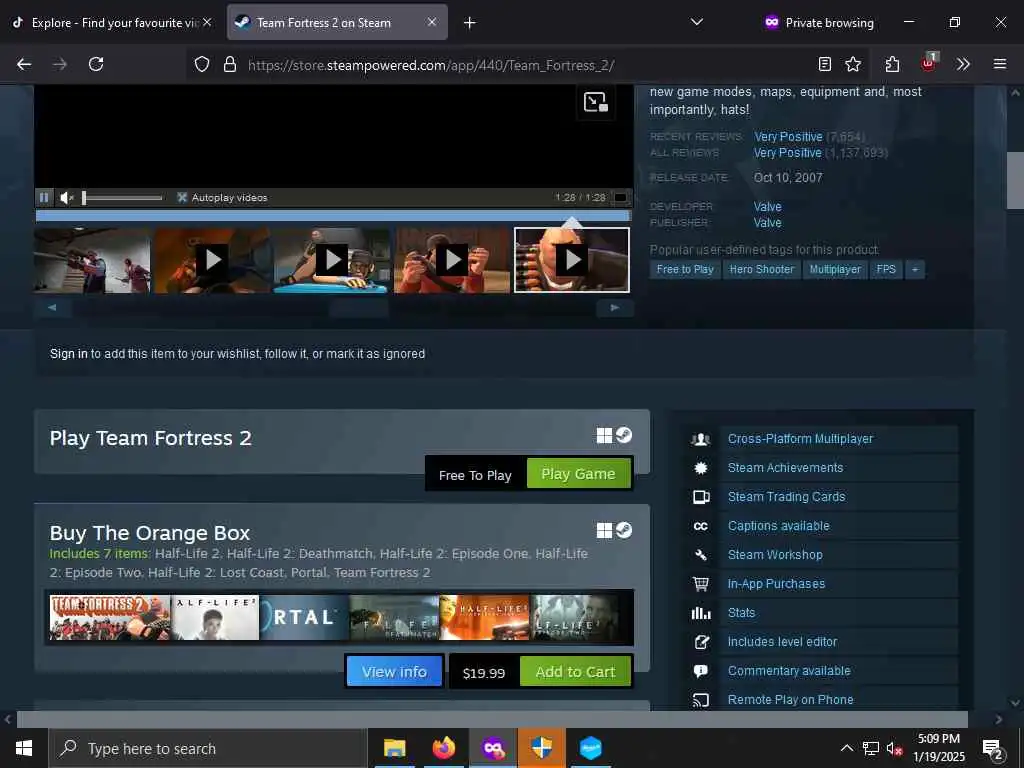Click the Stats bar chart icon
1024x768 pixels.
(x=701, y=613)
